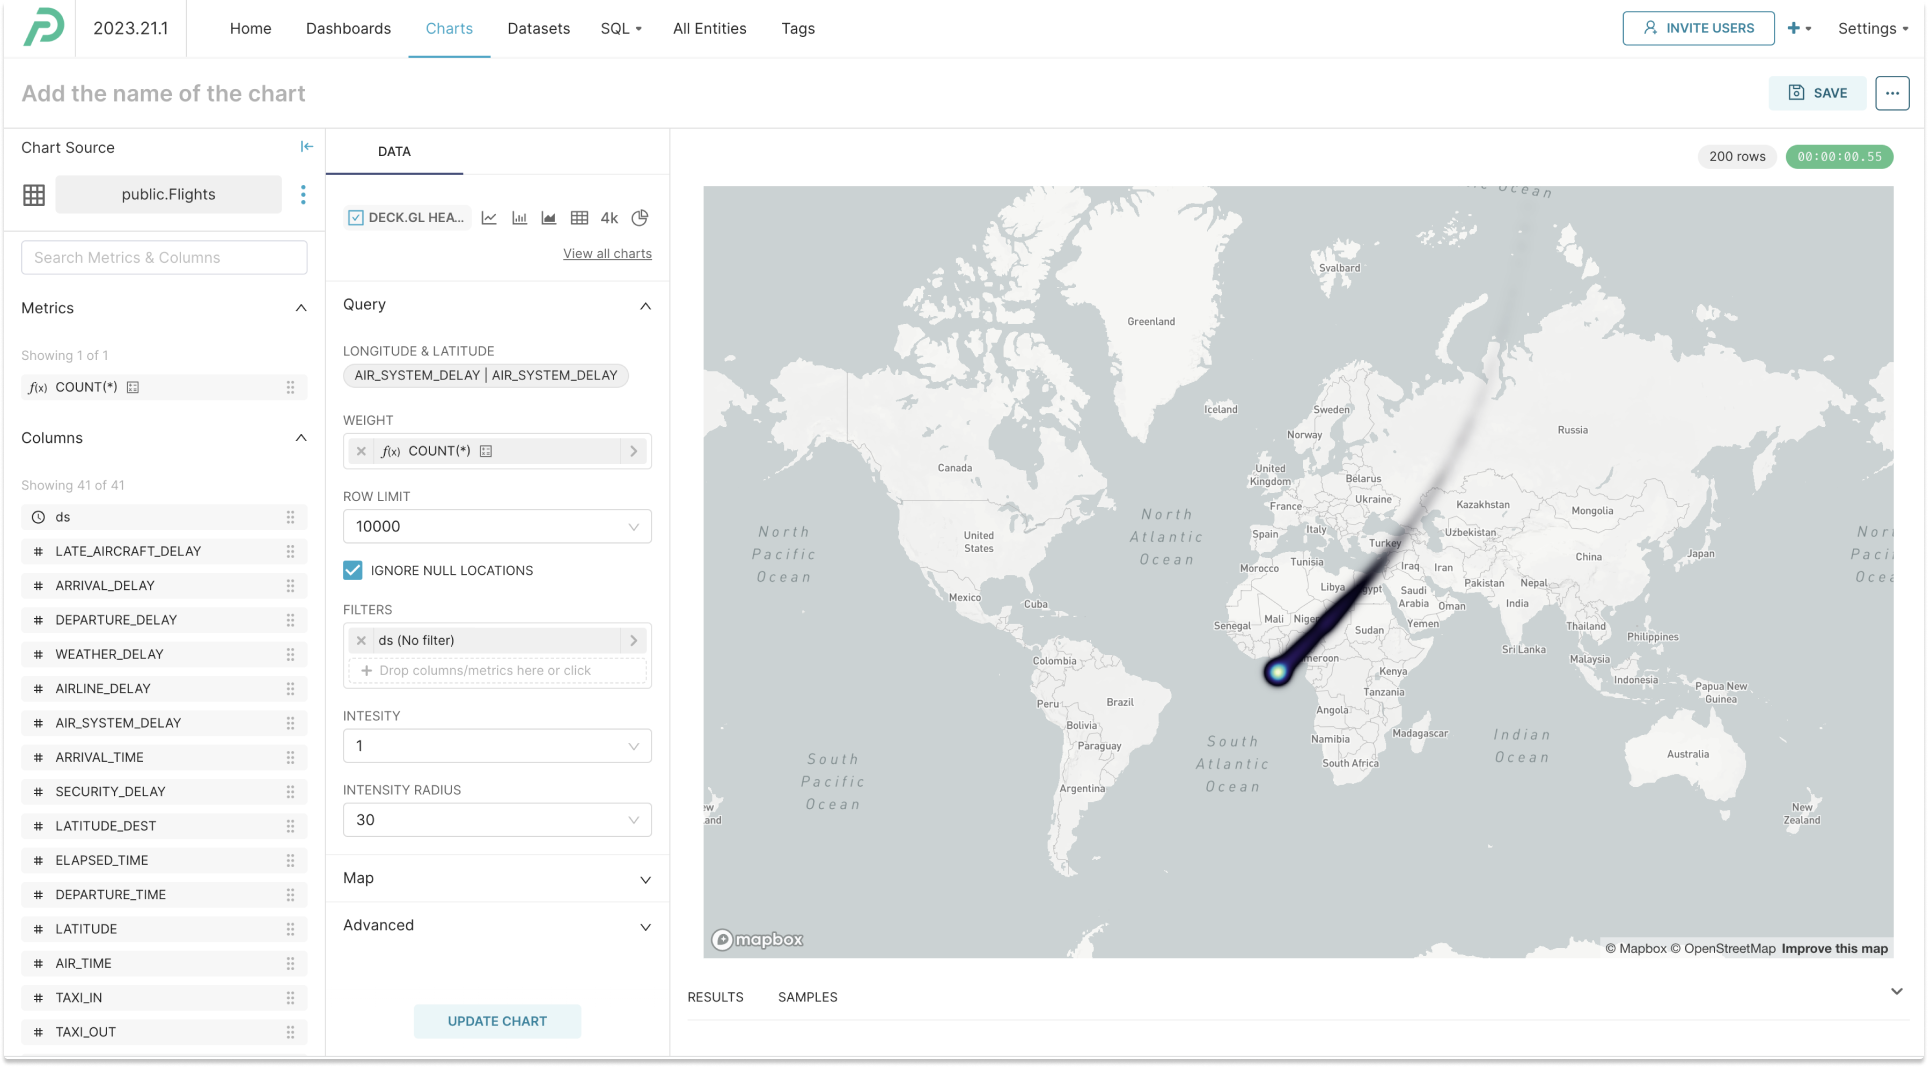
Task: Select the line chart type icon
Action: pos(489,218)
